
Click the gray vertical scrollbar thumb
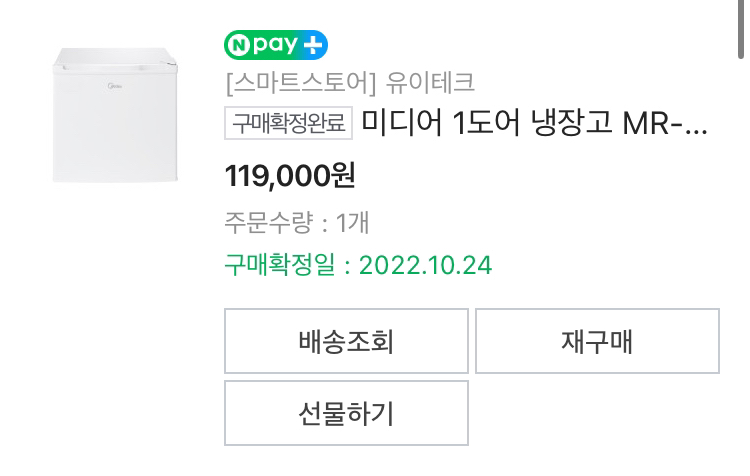[x=741, y=29]
